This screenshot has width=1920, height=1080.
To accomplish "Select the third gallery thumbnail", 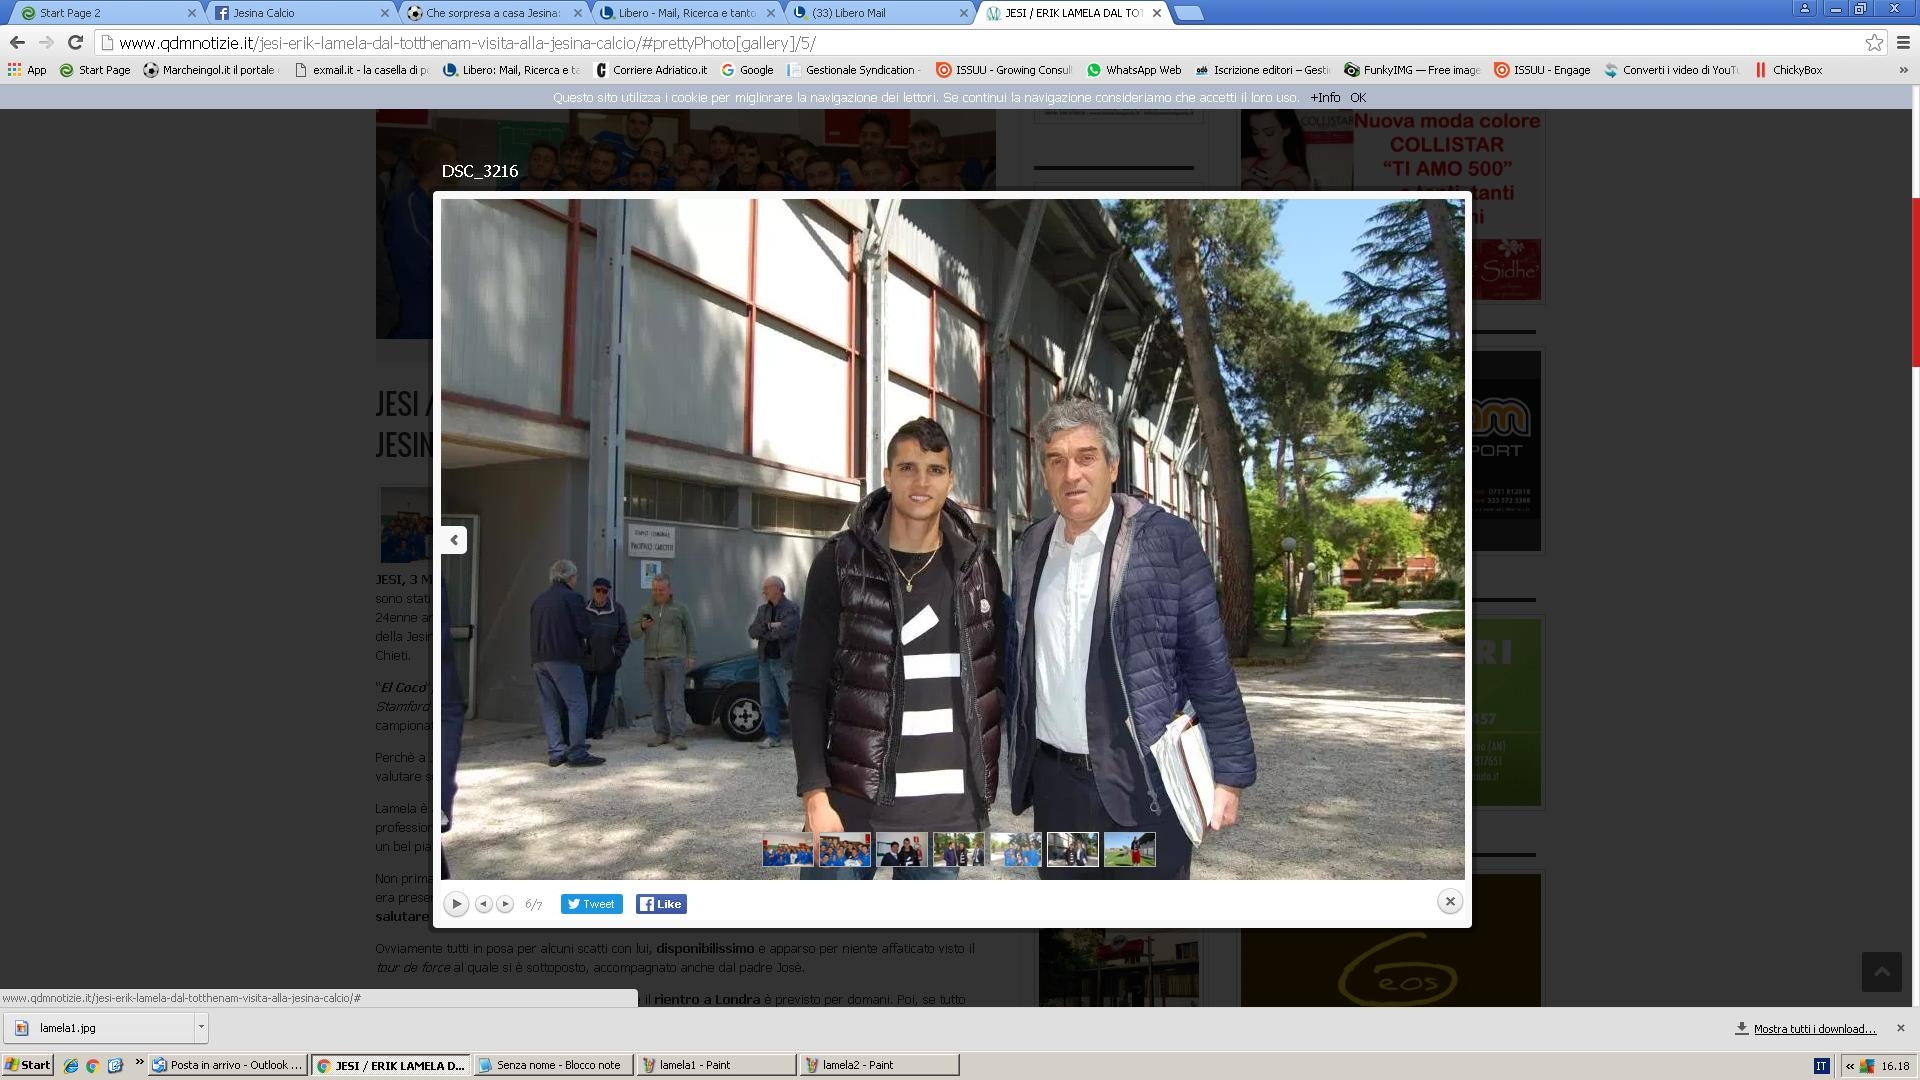I will tap(901, 850).
